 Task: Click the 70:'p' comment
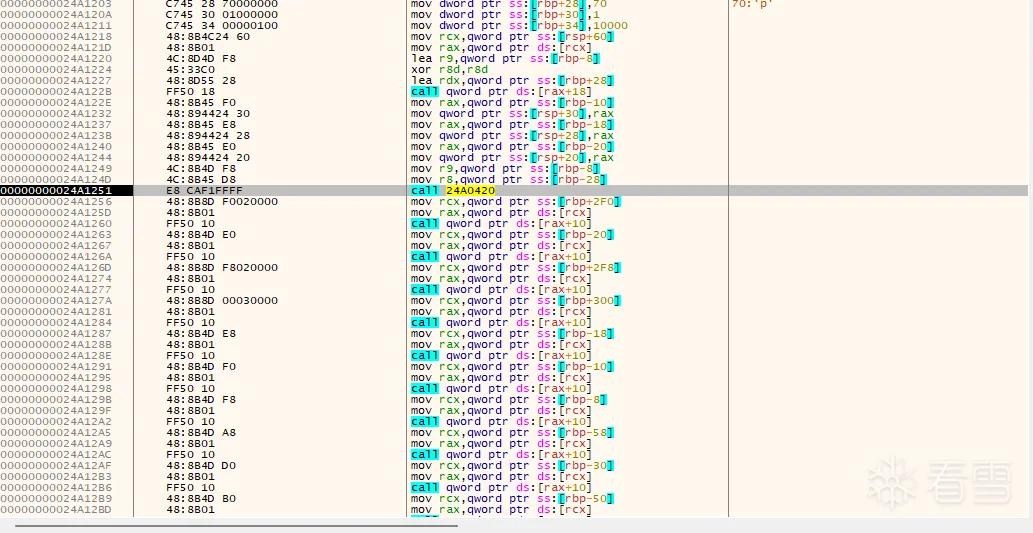tap(752, 4)
